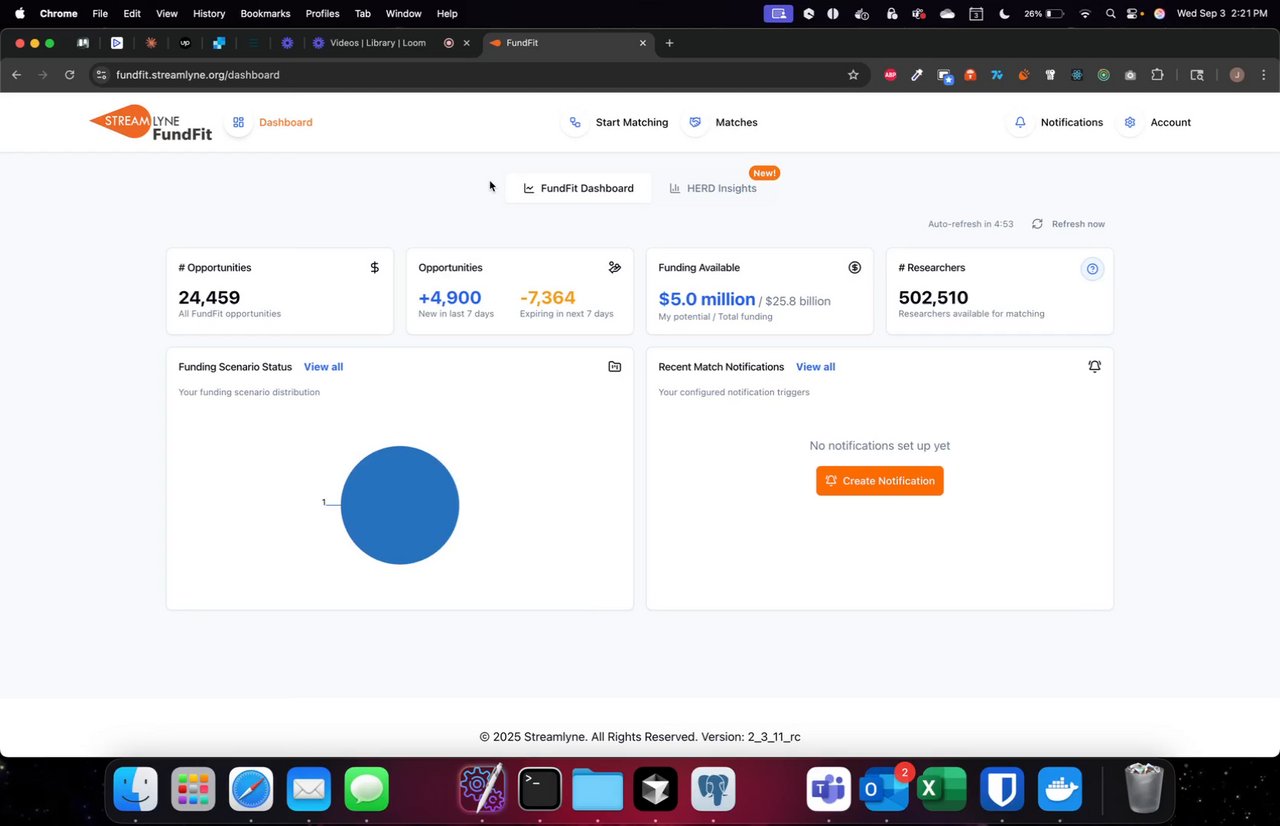Image resolution: width=1280 pixels, height=826 pixels.
Task: Open a new Chrome tab
Action: [x=669, y=43]
